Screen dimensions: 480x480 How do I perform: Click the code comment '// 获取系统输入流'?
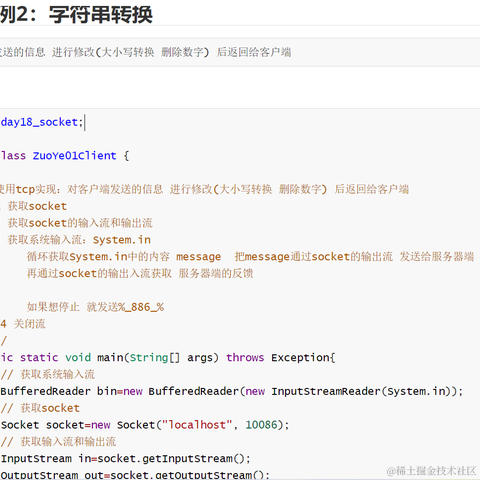click(48, 374)
